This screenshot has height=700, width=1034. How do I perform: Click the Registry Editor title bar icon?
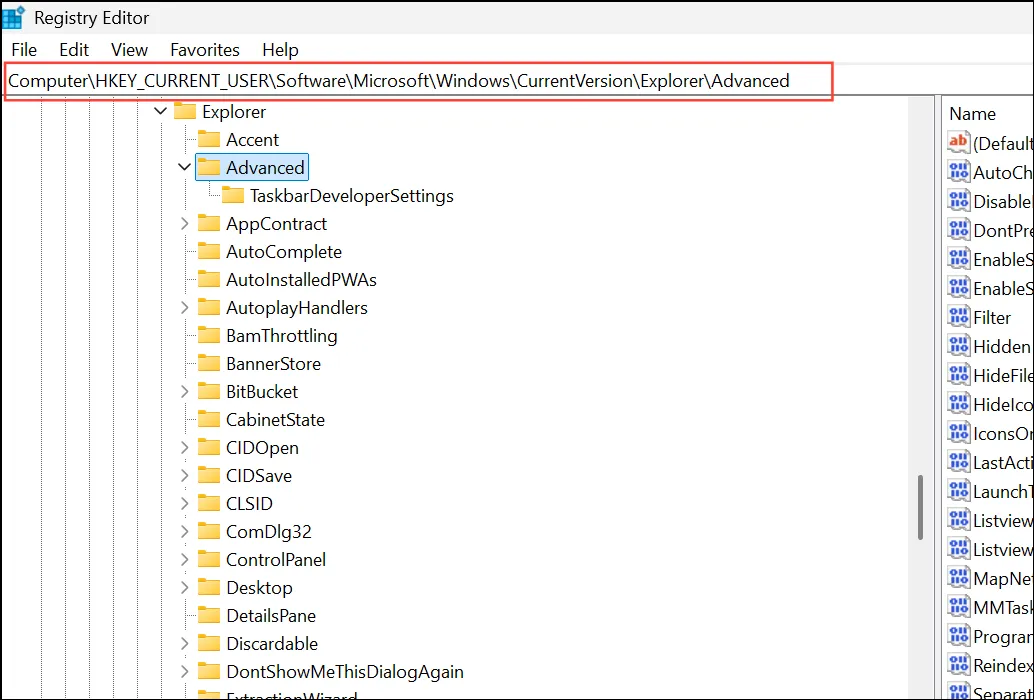point(14,18)
